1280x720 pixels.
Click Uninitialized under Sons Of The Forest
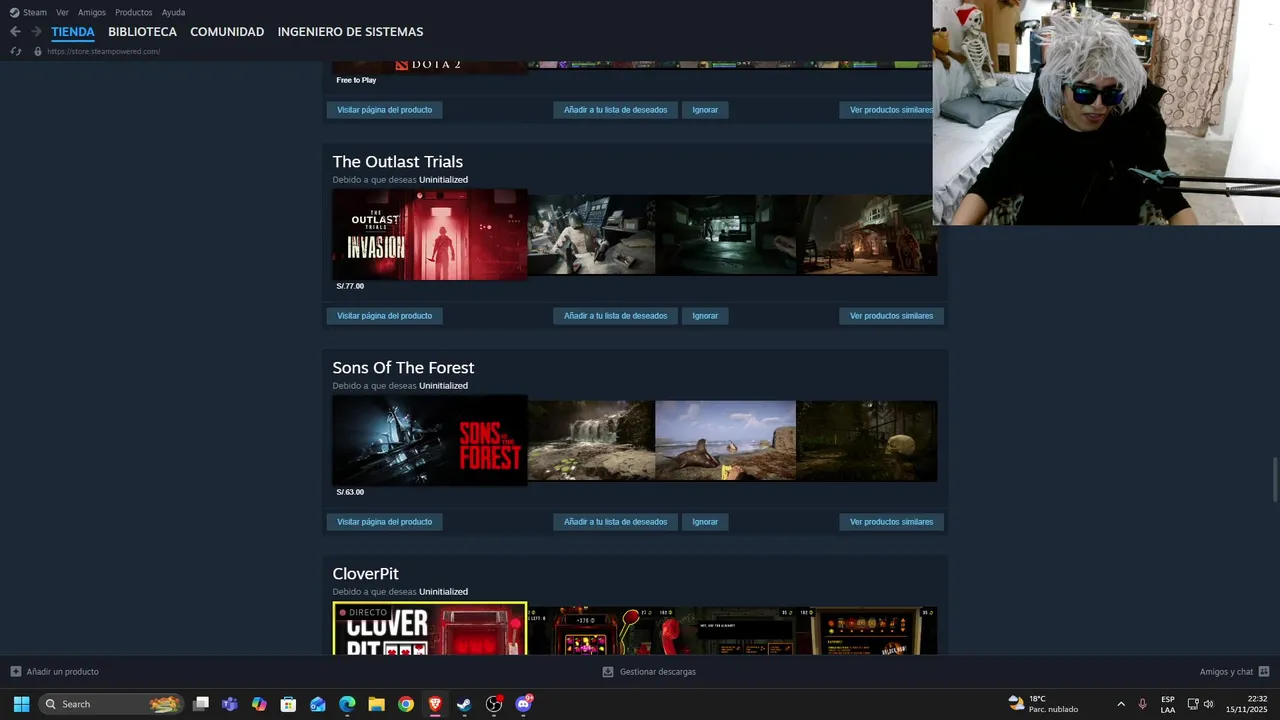[x=443, y=386]
